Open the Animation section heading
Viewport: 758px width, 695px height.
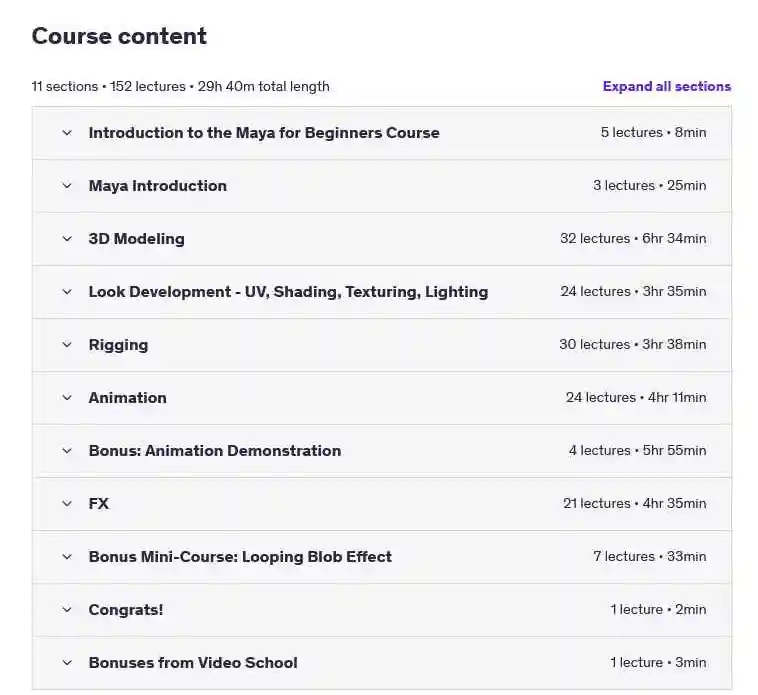pyautogui.click(x=128, y=398)
